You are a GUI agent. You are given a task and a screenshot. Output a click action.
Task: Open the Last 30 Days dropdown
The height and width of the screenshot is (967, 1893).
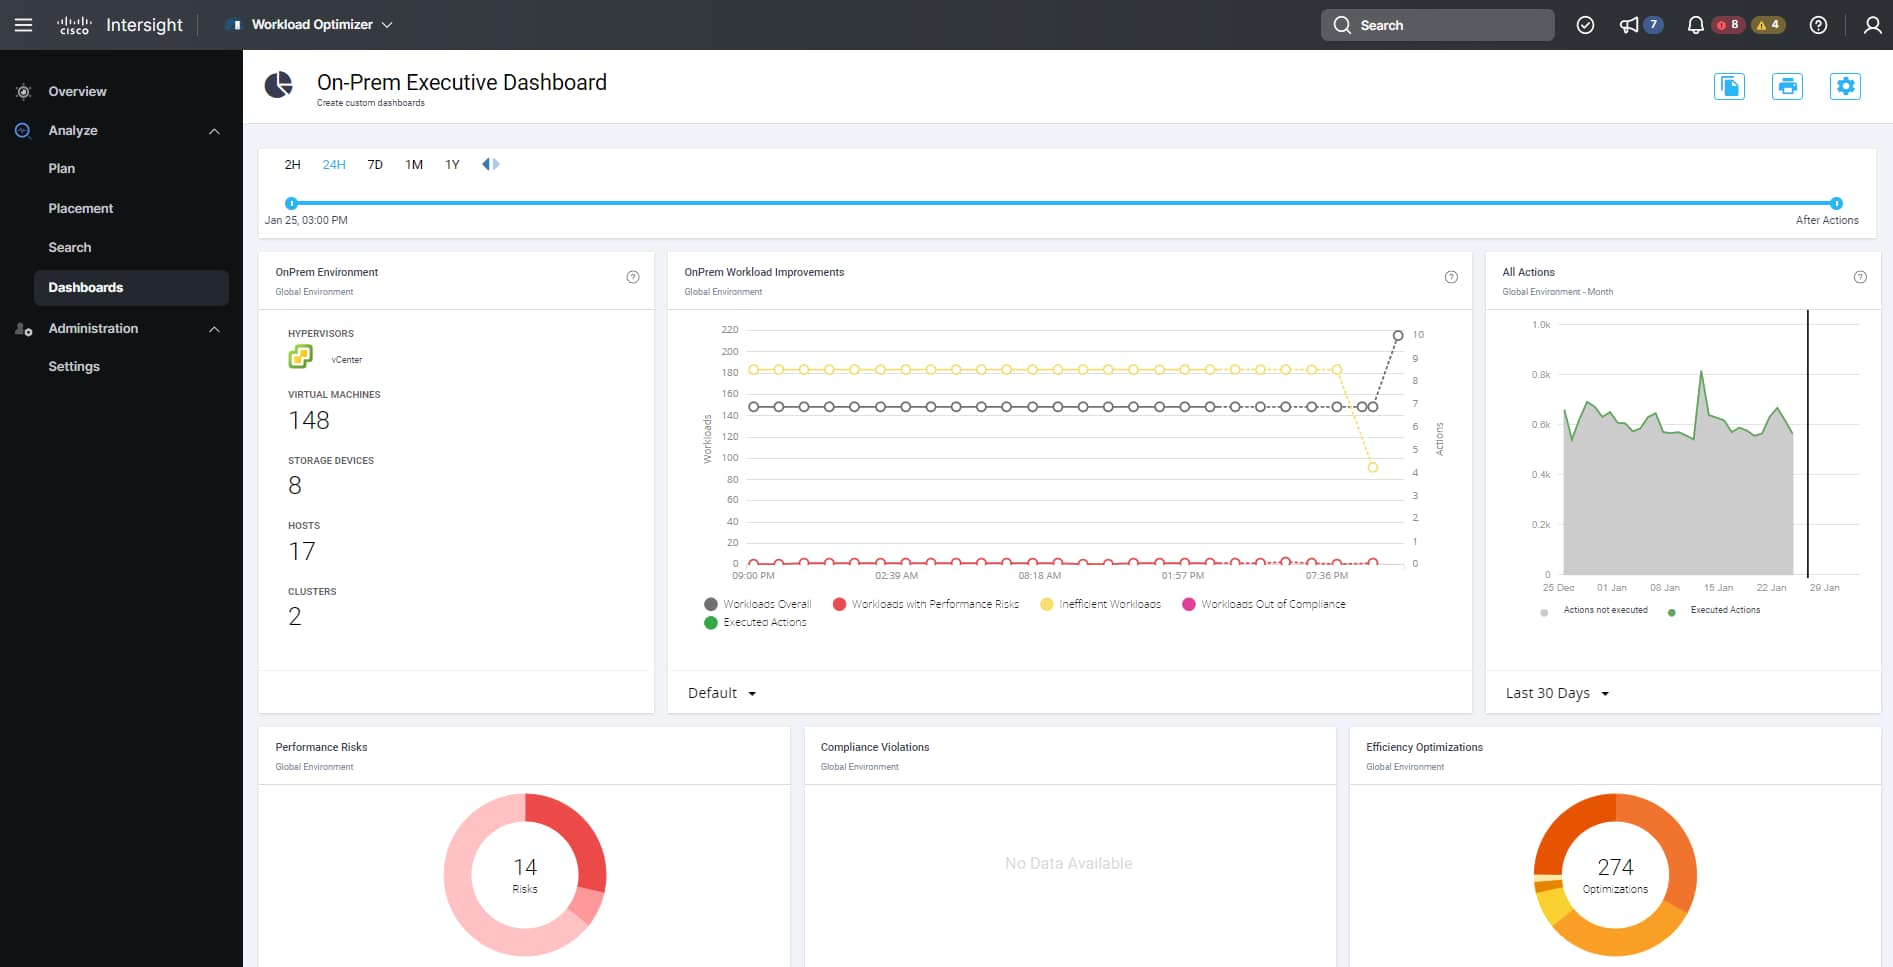[1557, 693]
